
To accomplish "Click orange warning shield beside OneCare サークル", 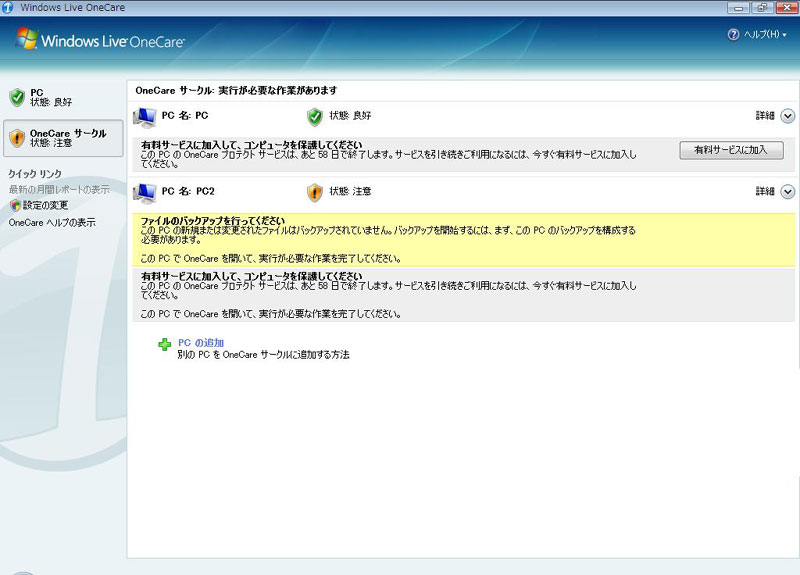I will tap(17, 138).
